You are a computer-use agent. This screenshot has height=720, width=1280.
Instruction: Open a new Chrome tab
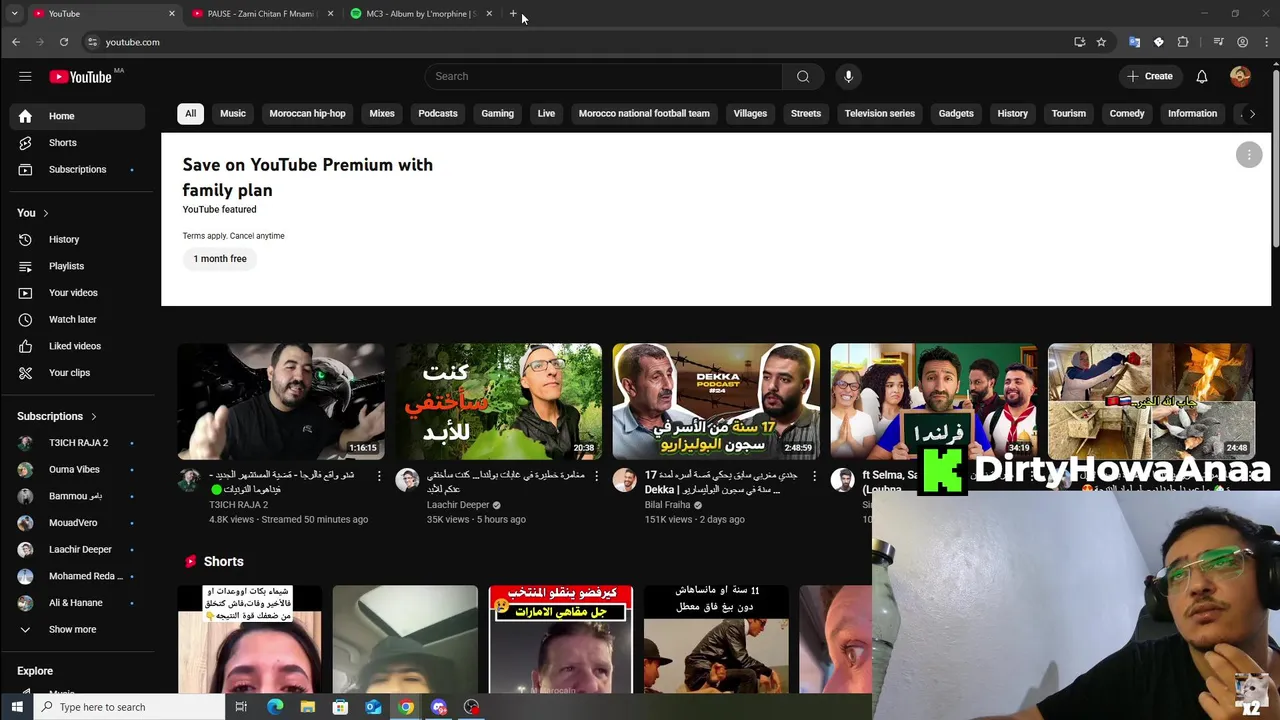click(x=513, y=14)
